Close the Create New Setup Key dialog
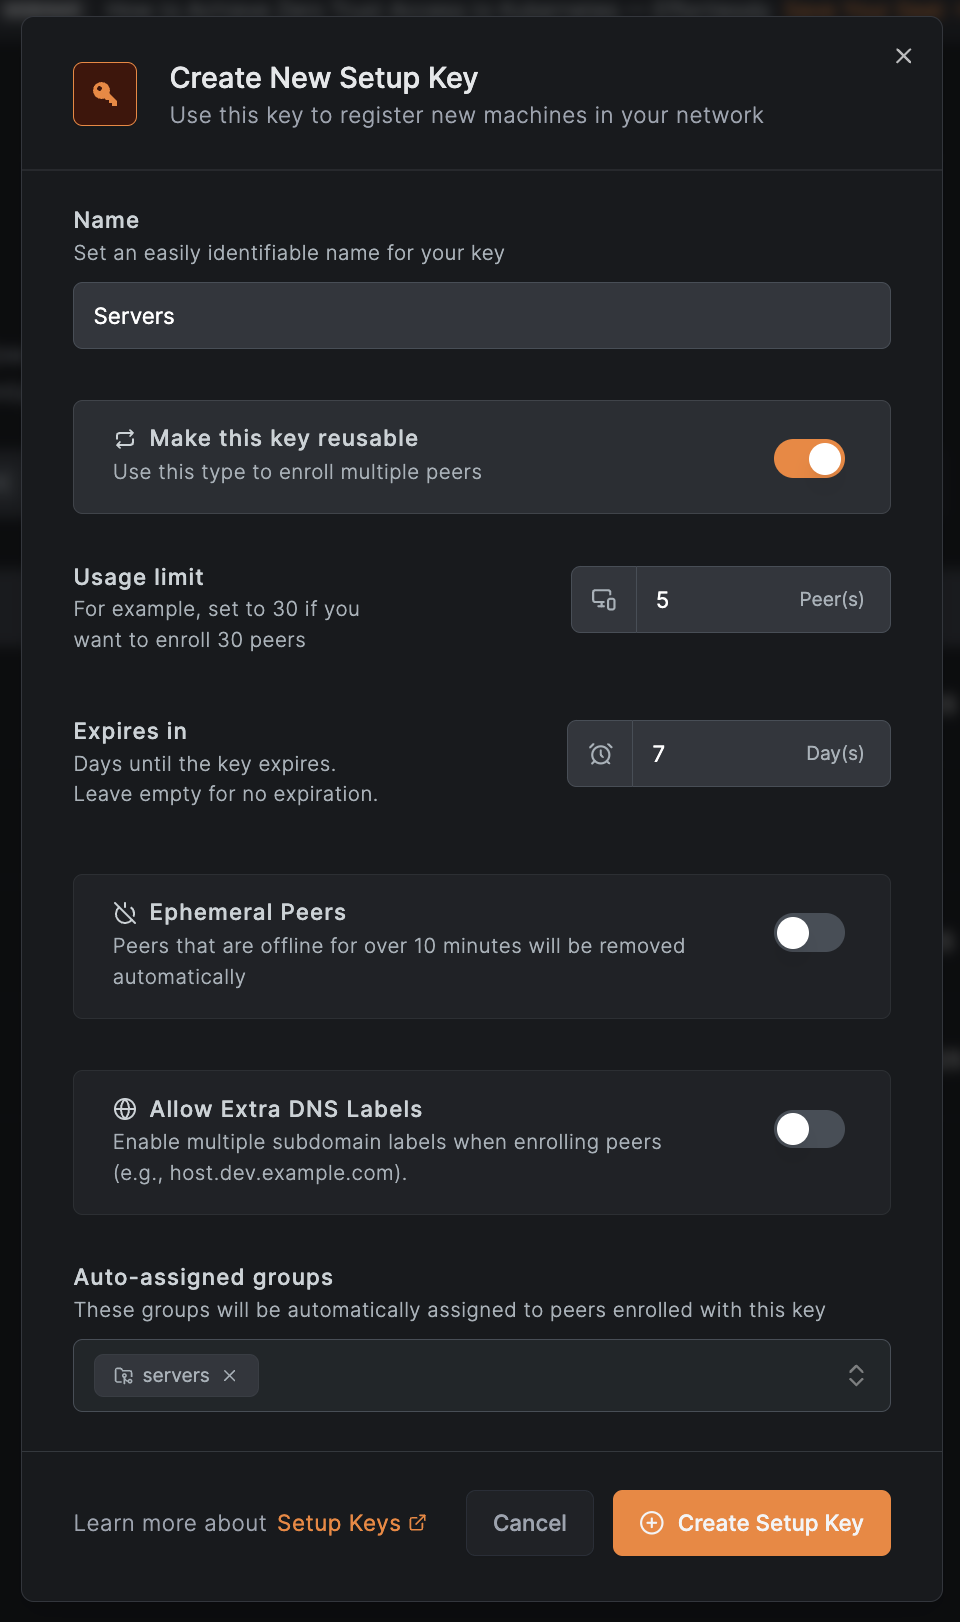Image resolution: width=960 pixels, height=1622 pixels. click(x=903, y=56)
